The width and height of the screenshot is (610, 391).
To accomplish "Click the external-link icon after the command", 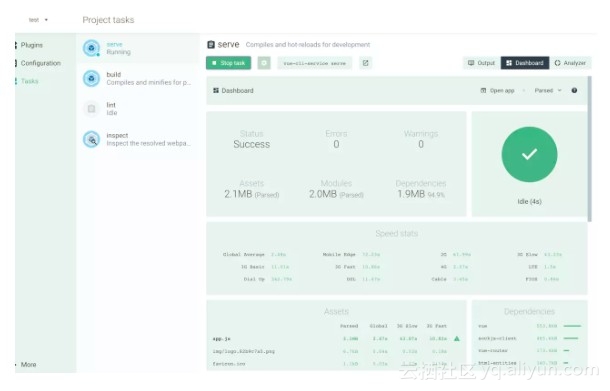I will 365,63.
